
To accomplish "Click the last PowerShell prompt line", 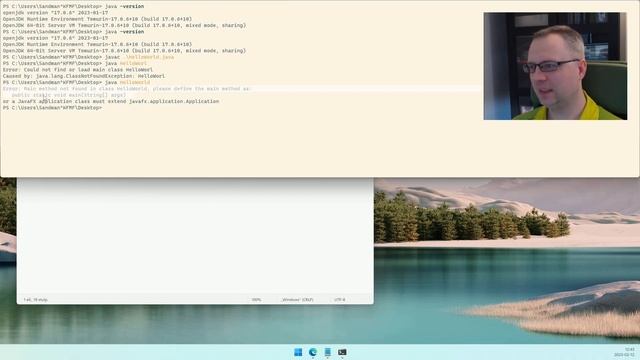I will [x=52, y=108].
